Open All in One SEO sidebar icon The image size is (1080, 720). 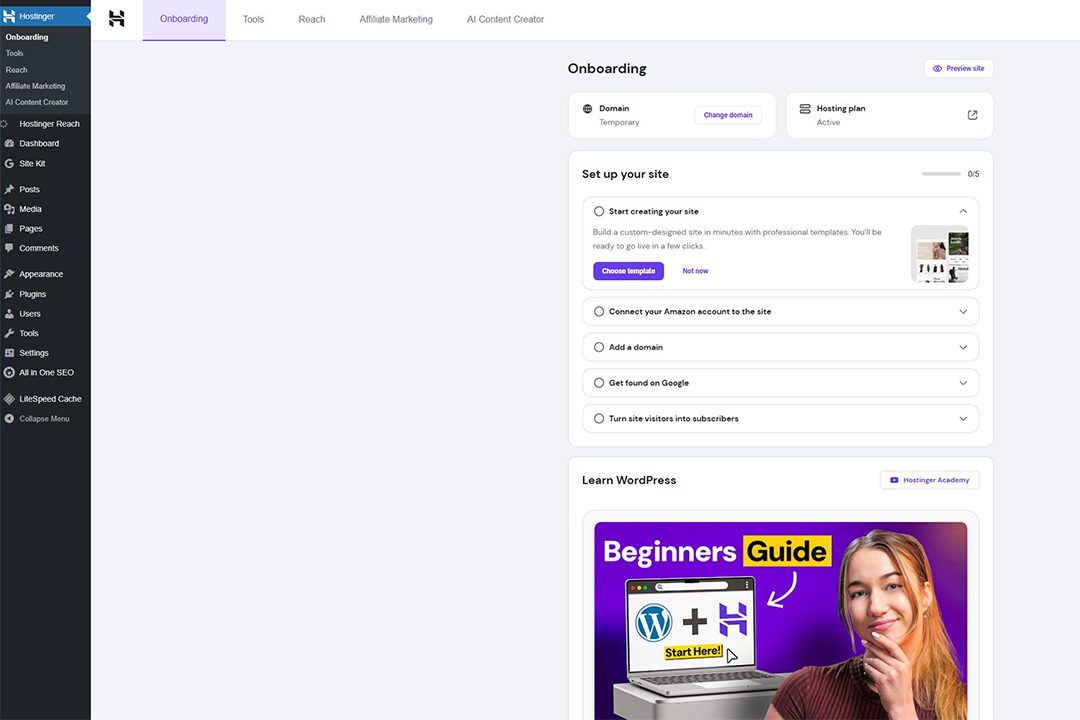9,372
